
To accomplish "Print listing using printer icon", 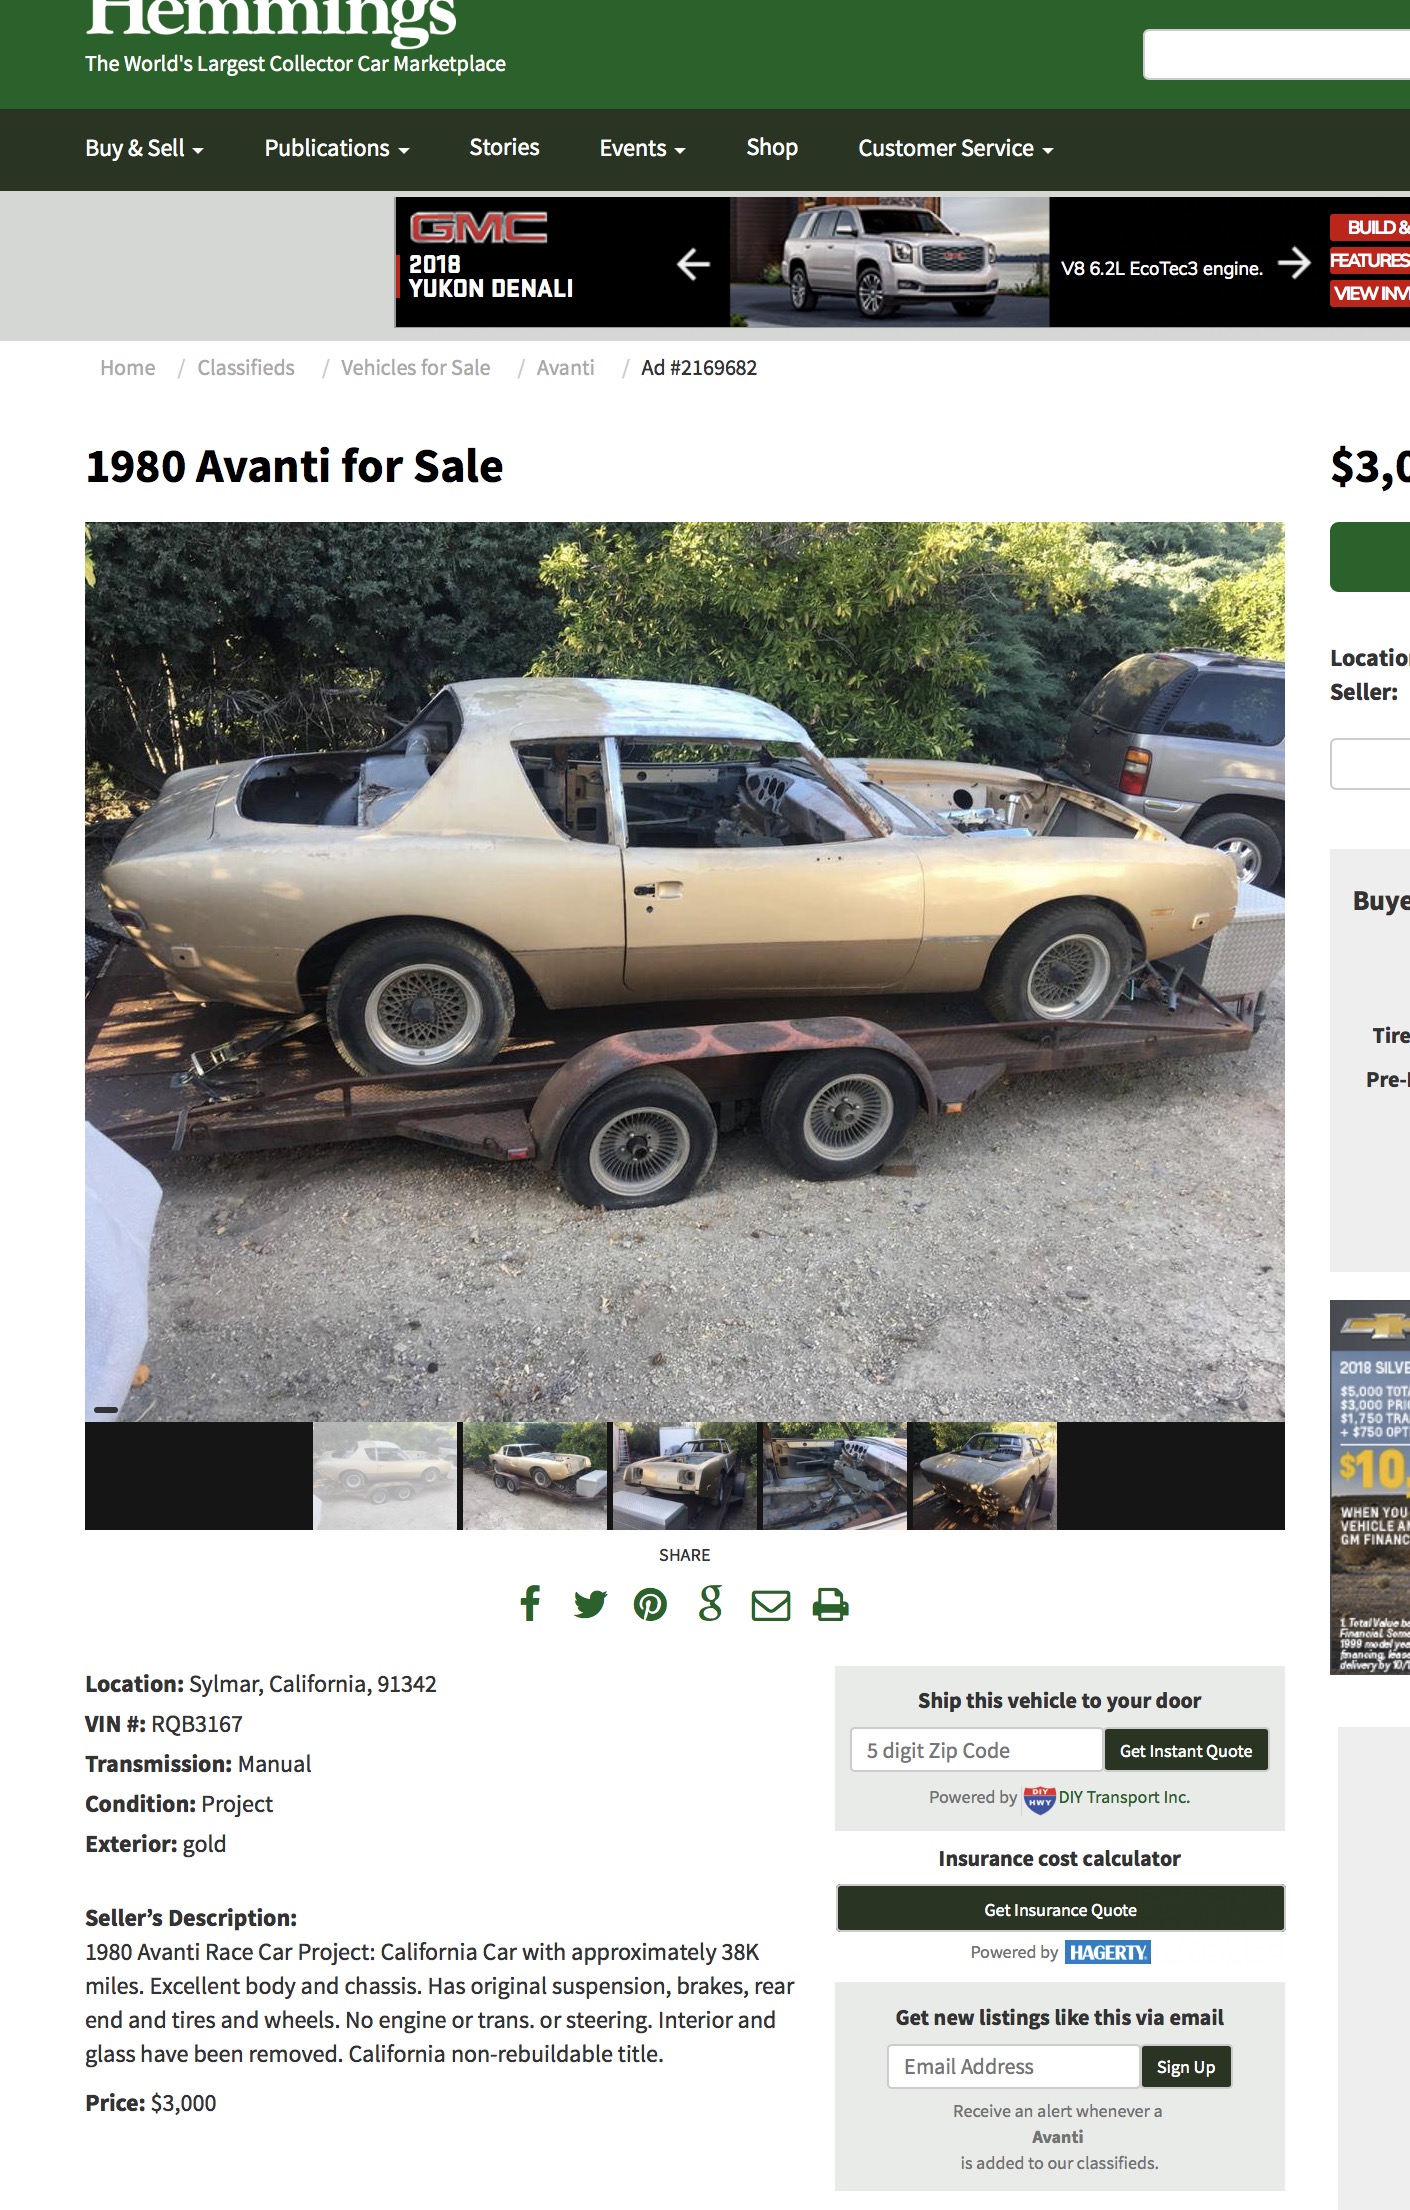I will 830,1605.
